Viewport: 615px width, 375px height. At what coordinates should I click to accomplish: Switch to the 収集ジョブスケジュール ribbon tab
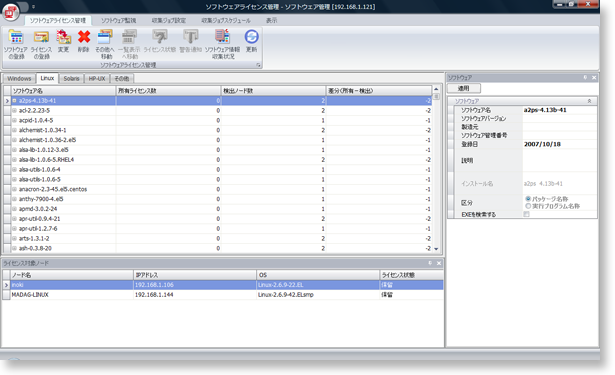pyautogui.click(x=226, y=20)
